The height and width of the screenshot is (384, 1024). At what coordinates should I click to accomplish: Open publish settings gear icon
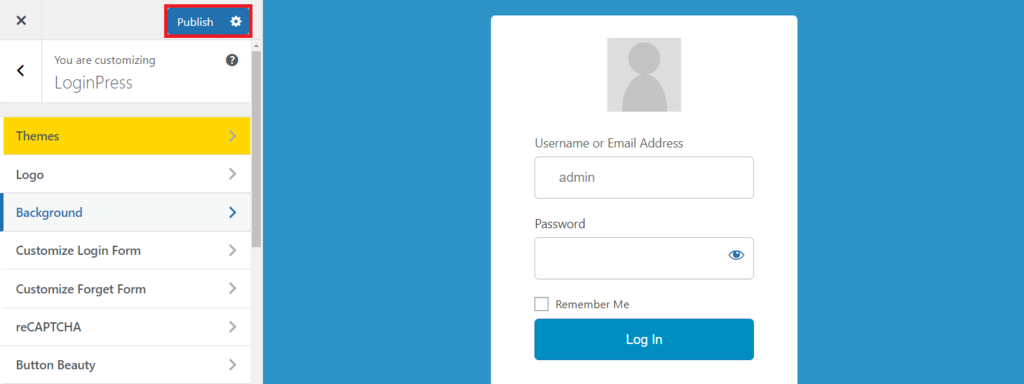pyautogui.click(x=236, y=22)
